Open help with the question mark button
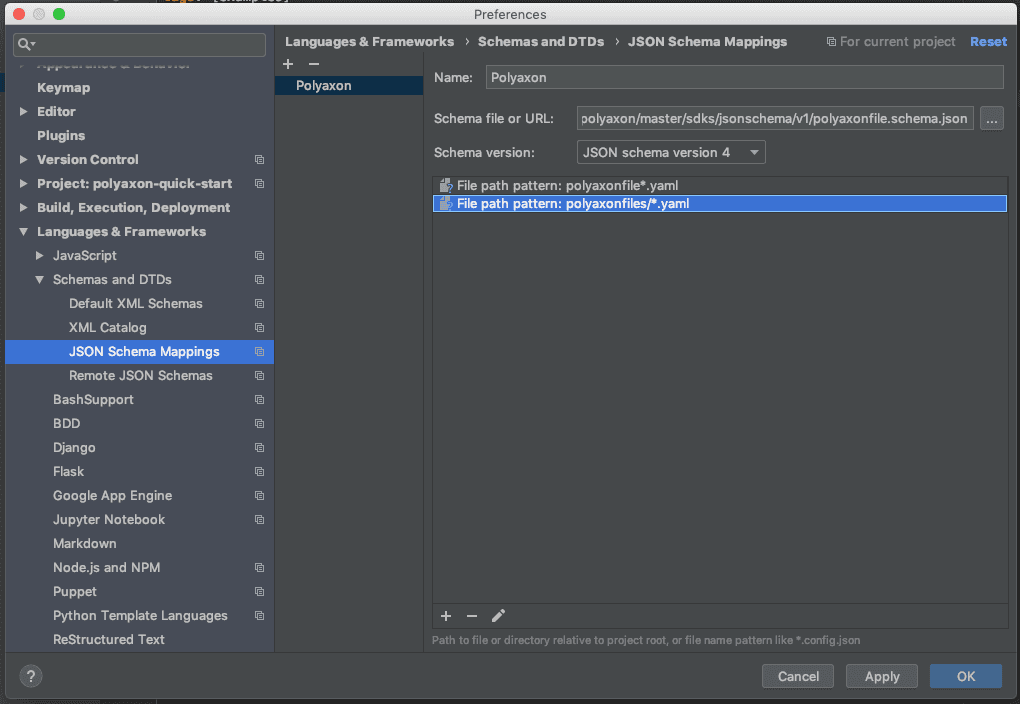Screen dimensions: 1020x704 pyautogui.click(x=31, y=676)
